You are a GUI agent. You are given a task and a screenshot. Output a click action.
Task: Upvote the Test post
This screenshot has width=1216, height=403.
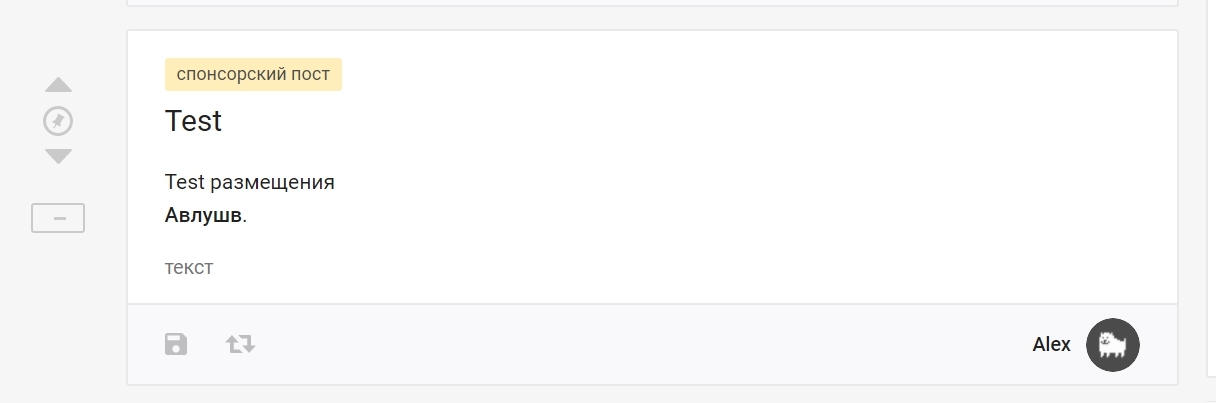(x=59, y=85)
